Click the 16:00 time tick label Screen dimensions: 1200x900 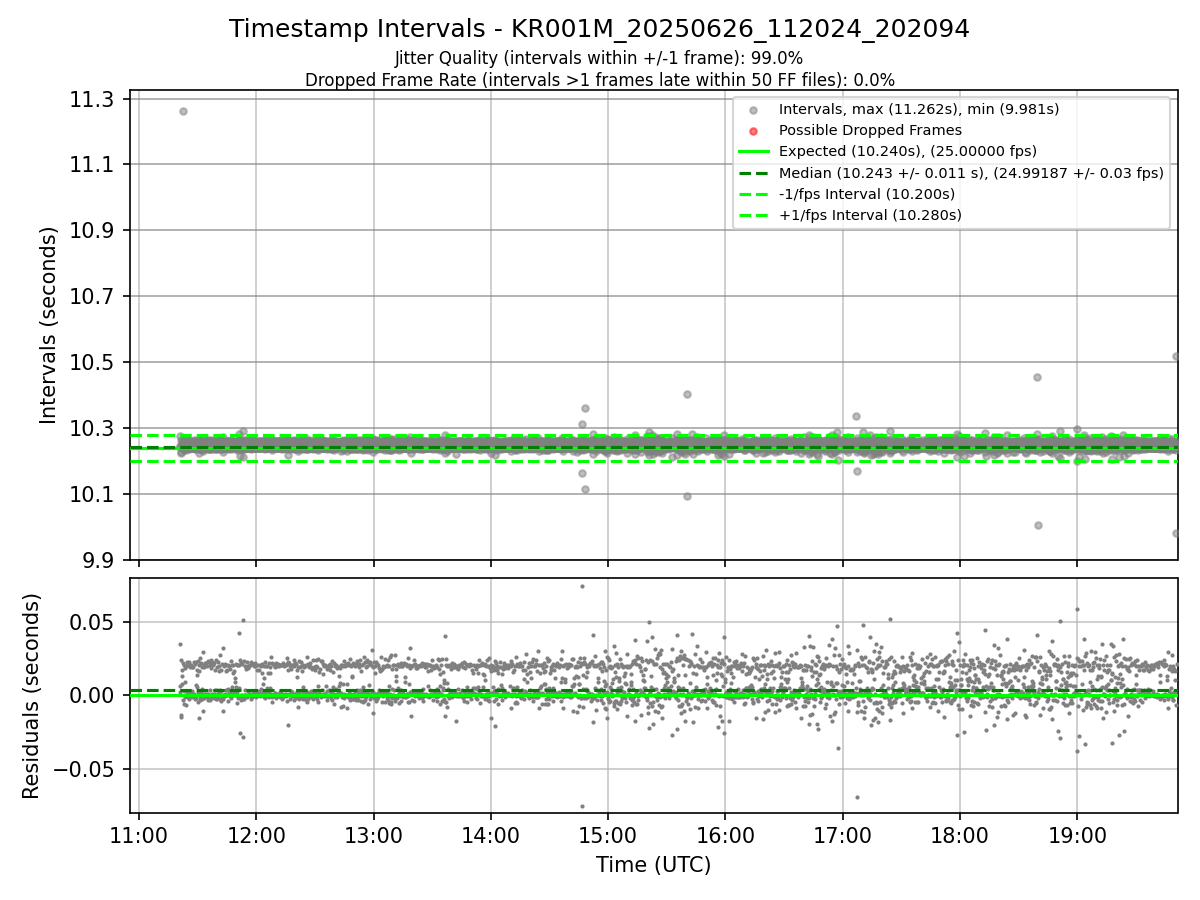click(725, 834)
